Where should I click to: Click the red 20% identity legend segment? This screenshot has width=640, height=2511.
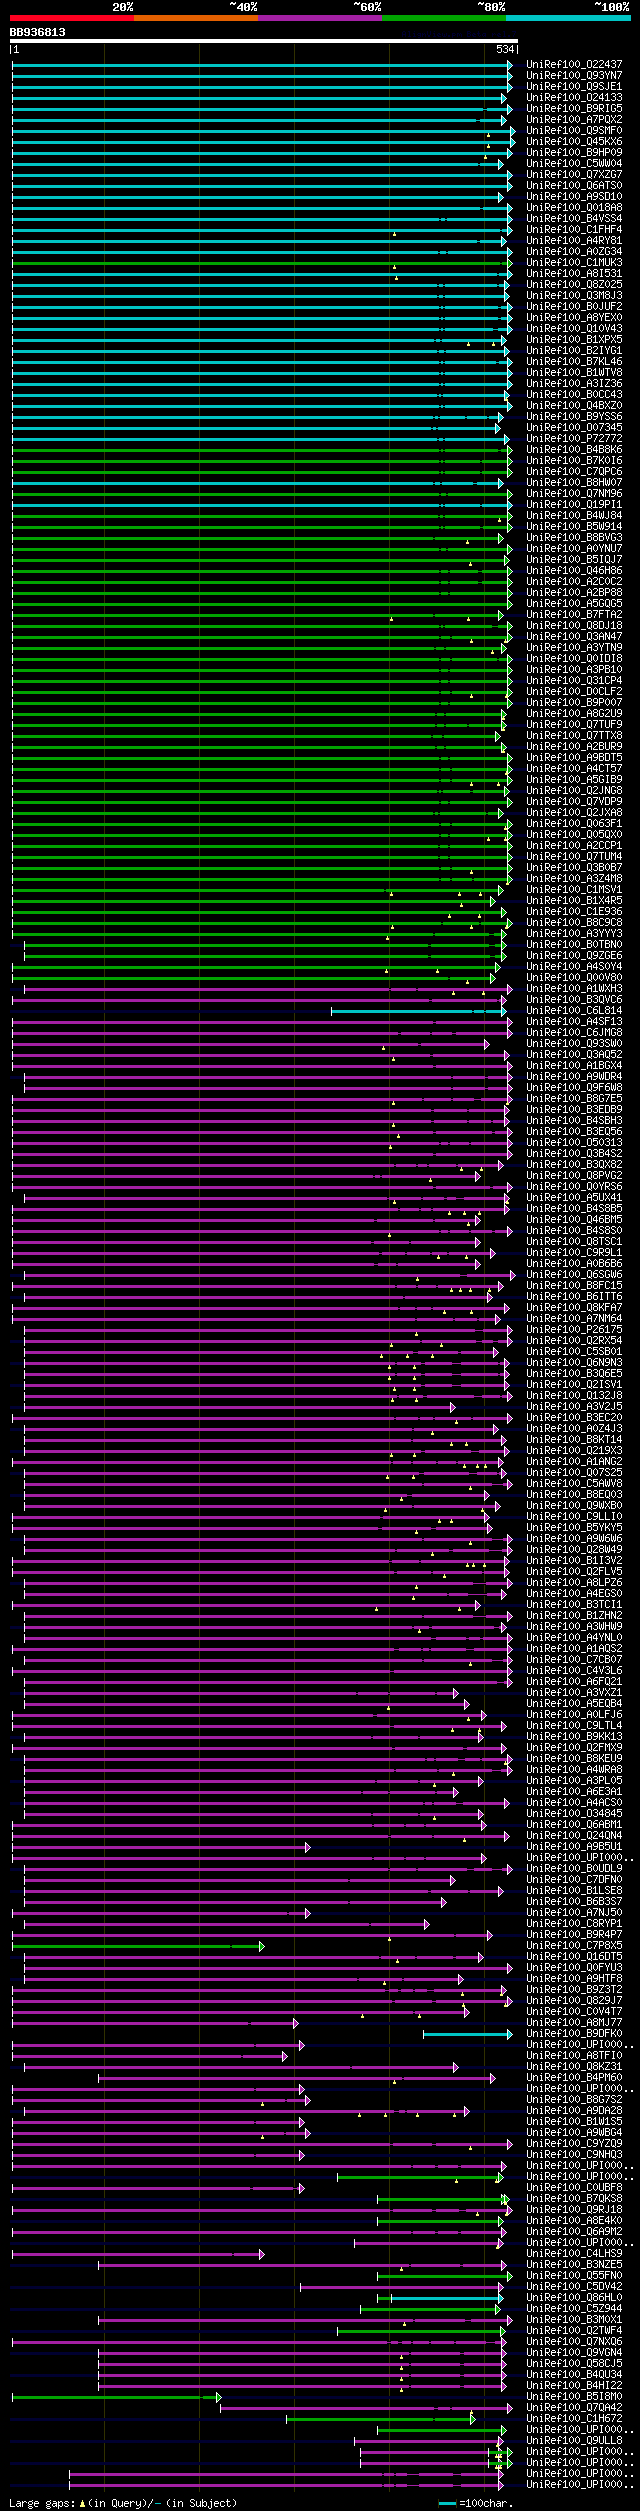[x=71, y=18]
